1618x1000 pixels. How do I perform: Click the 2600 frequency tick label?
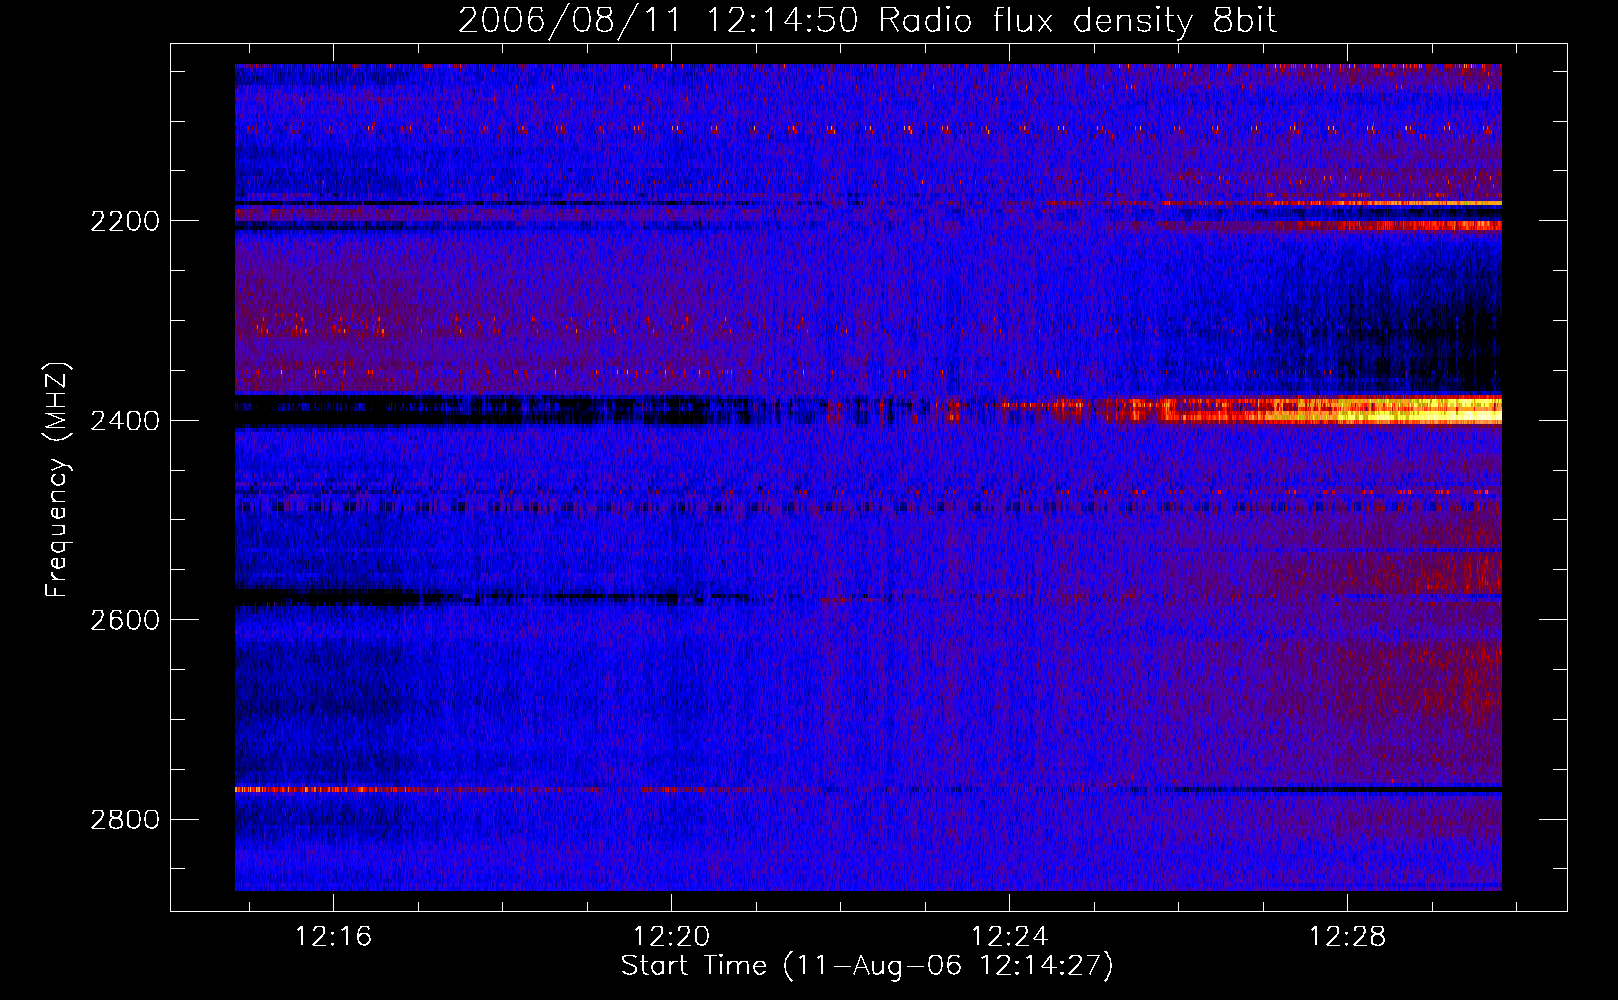click(125, 620)
